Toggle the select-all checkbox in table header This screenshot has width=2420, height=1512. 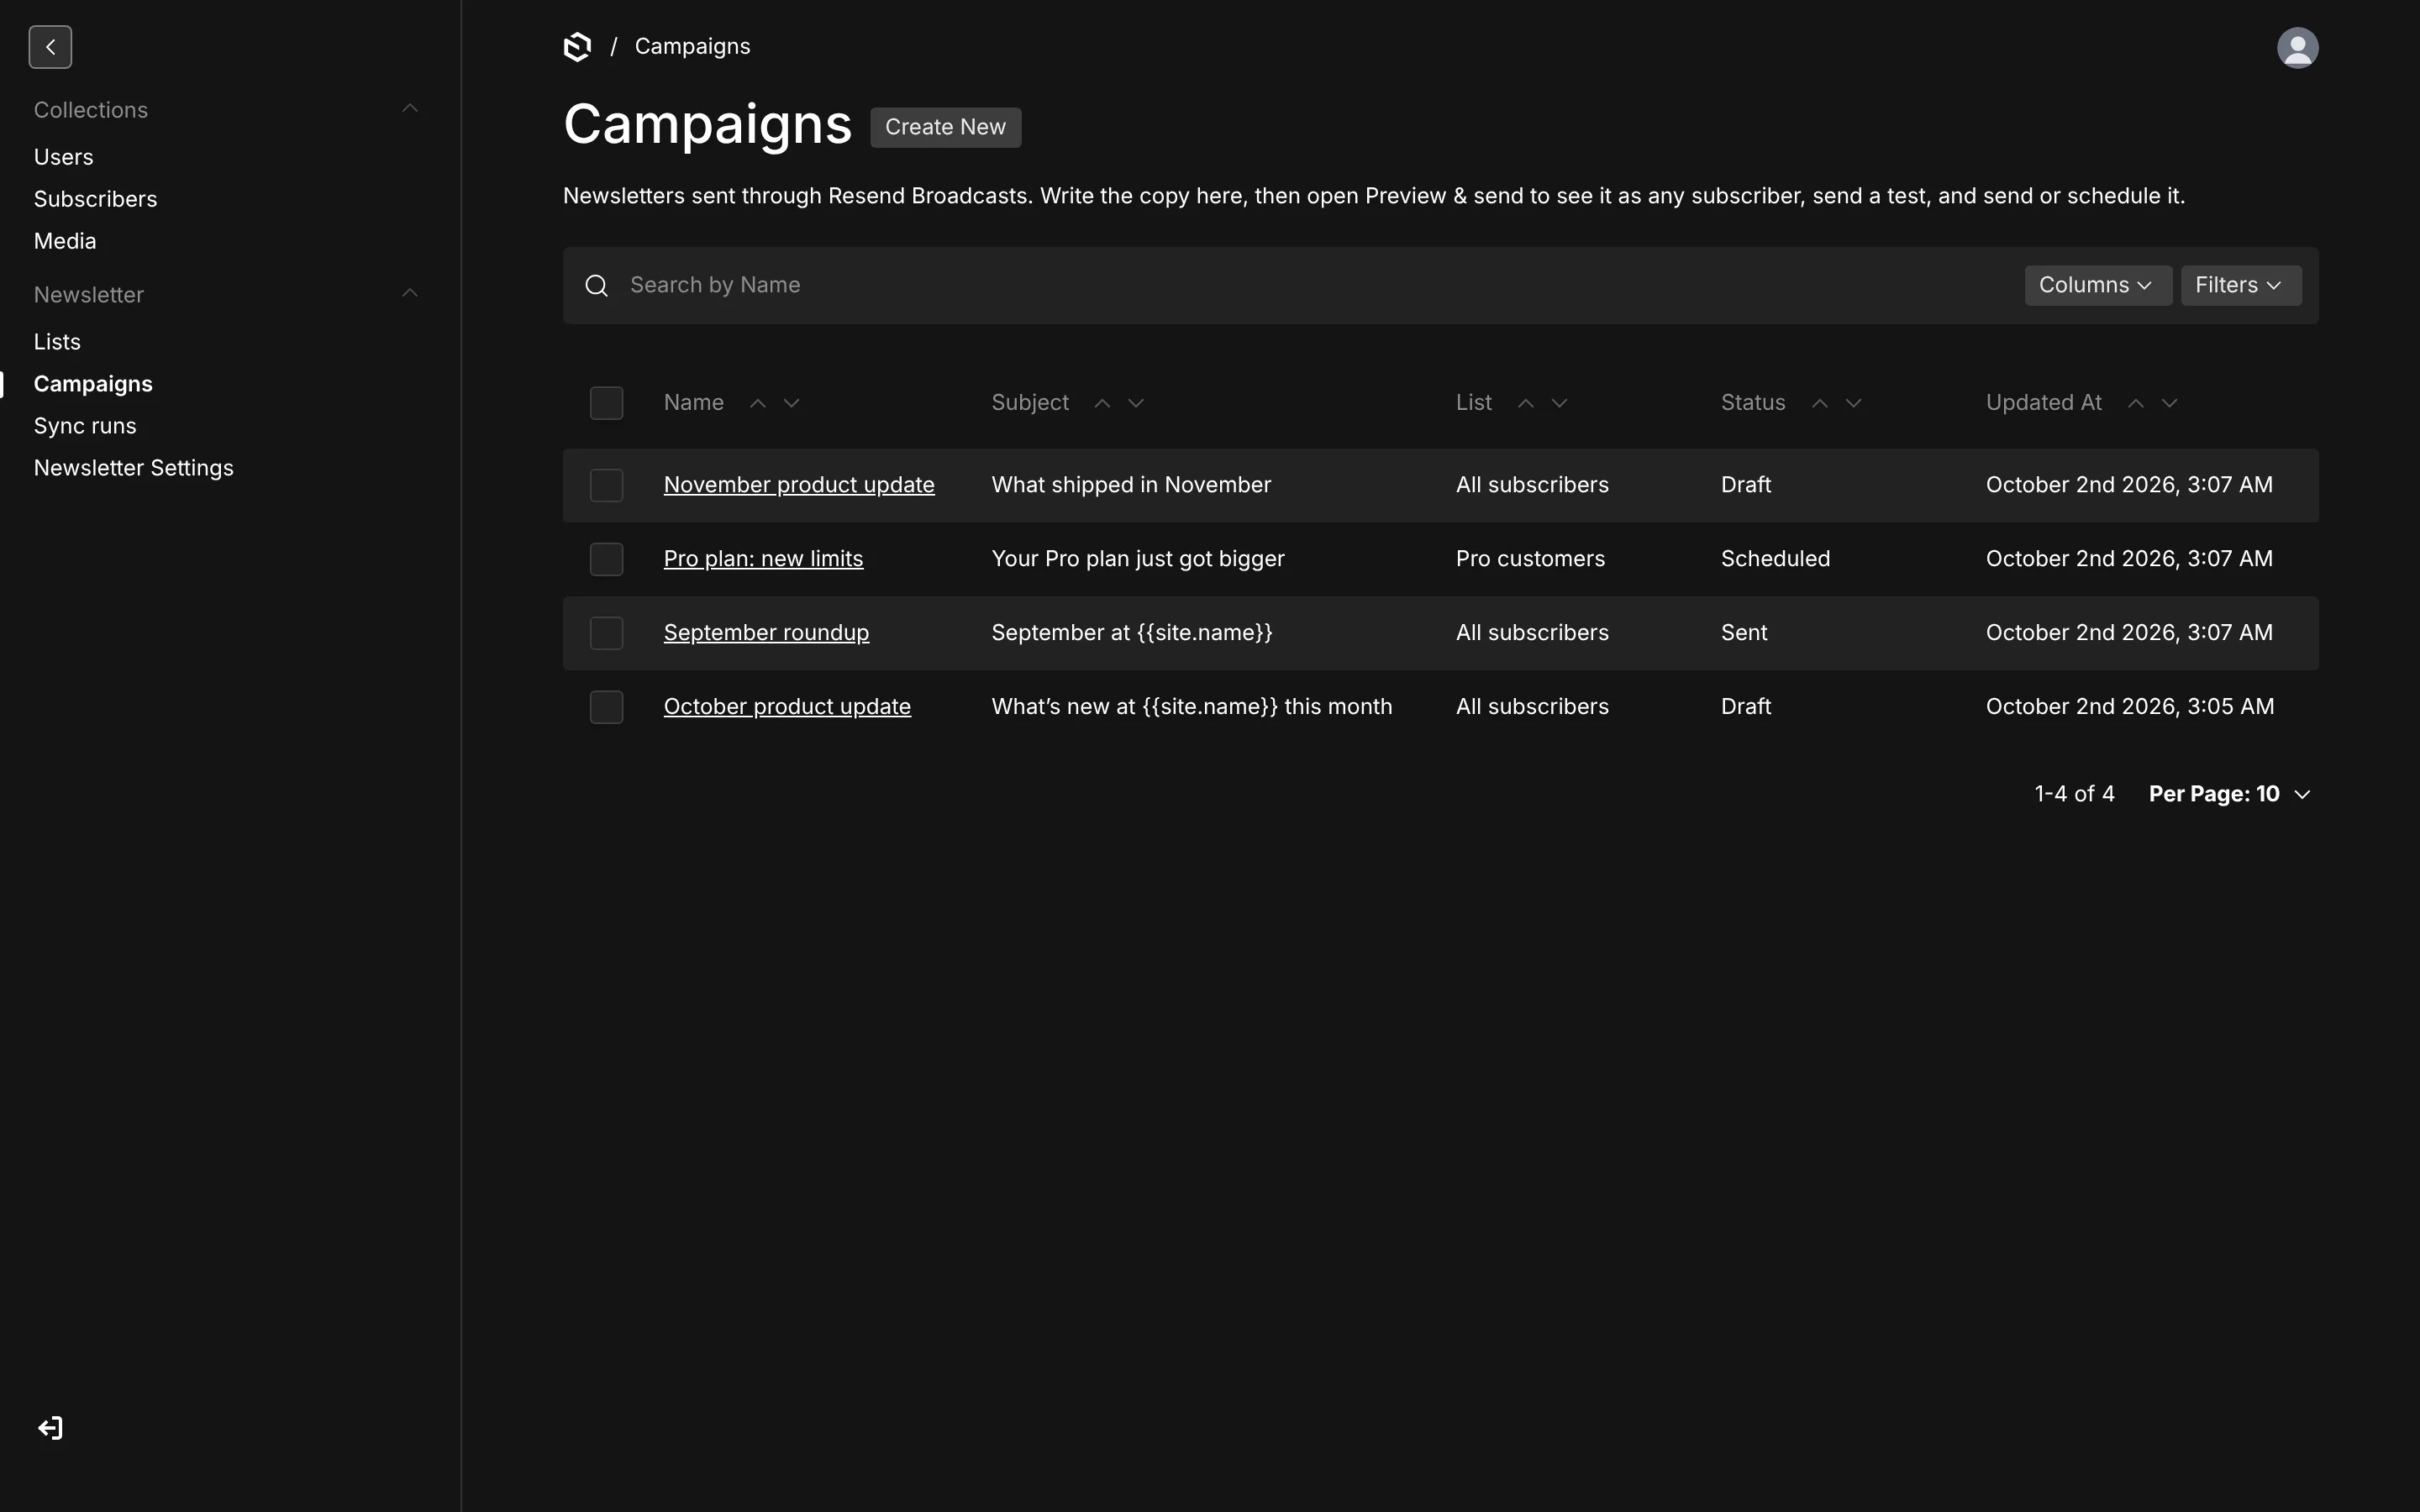607,403
